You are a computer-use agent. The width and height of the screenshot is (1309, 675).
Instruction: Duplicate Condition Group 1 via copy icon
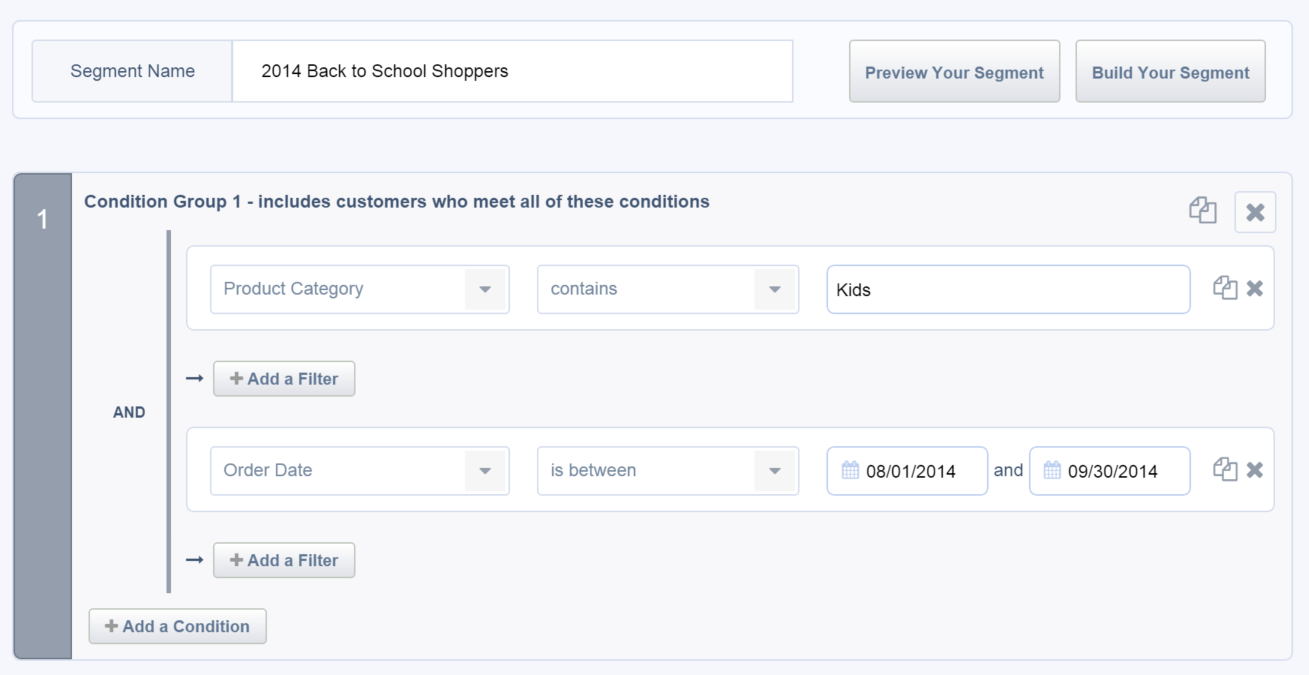click(1202, 211)
